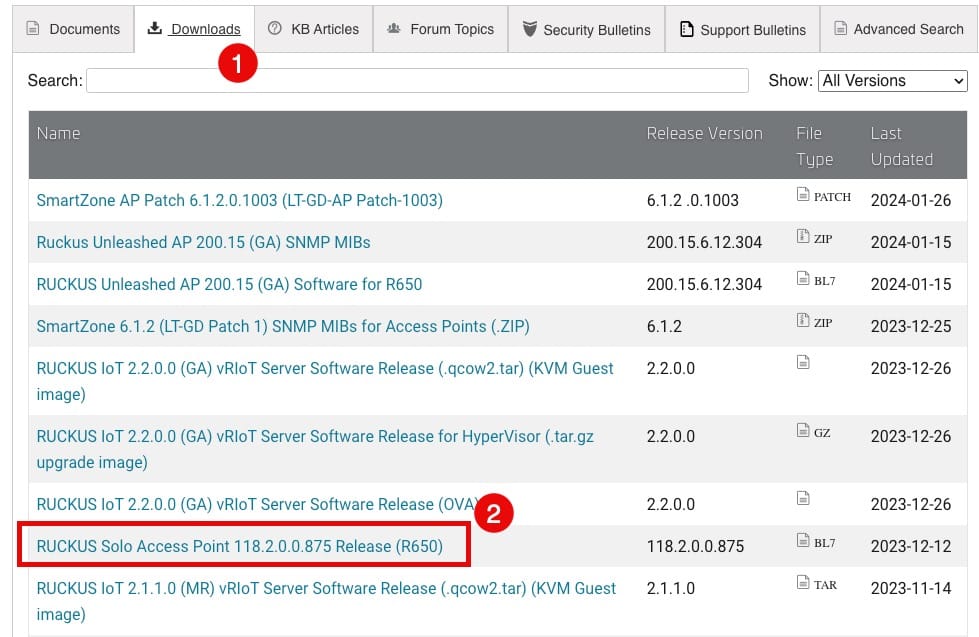Click the Search input field
Viewport: 979px width, 637px height.
[x=417, y=81]
